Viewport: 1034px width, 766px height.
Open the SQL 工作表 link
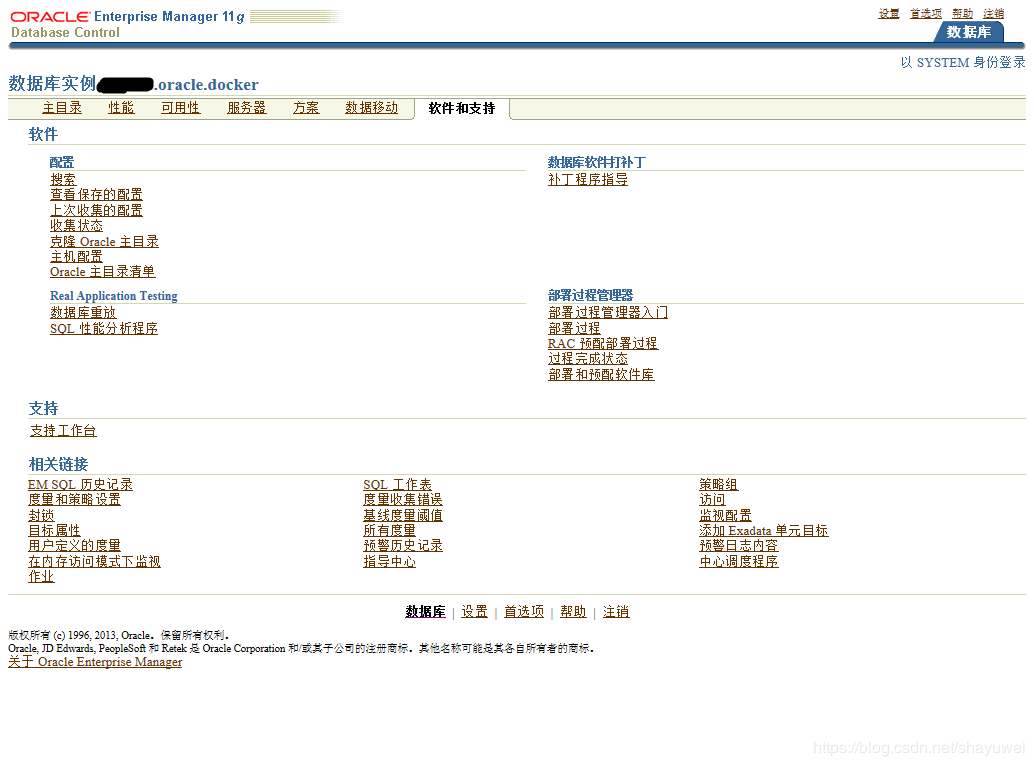tap(398, 485)
